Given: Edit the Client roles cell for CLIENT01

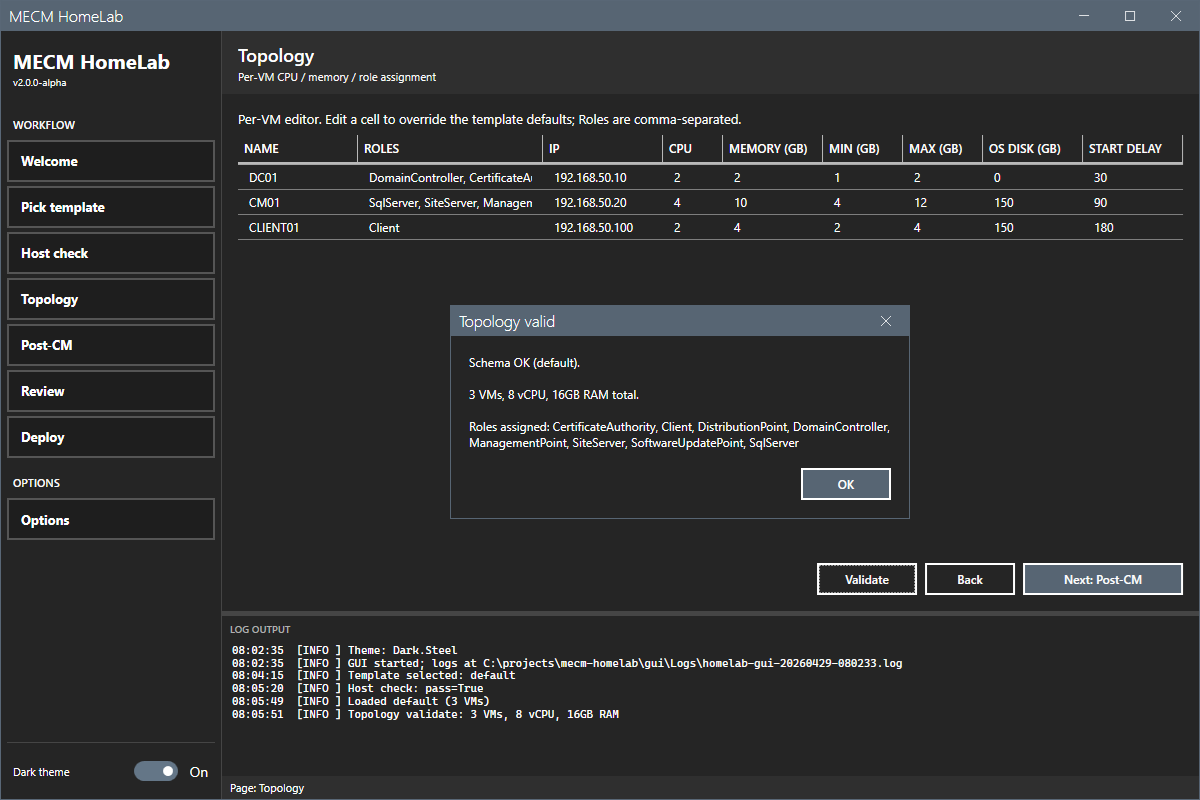Looking at the screenshot, I should click(x=451, y=228).
